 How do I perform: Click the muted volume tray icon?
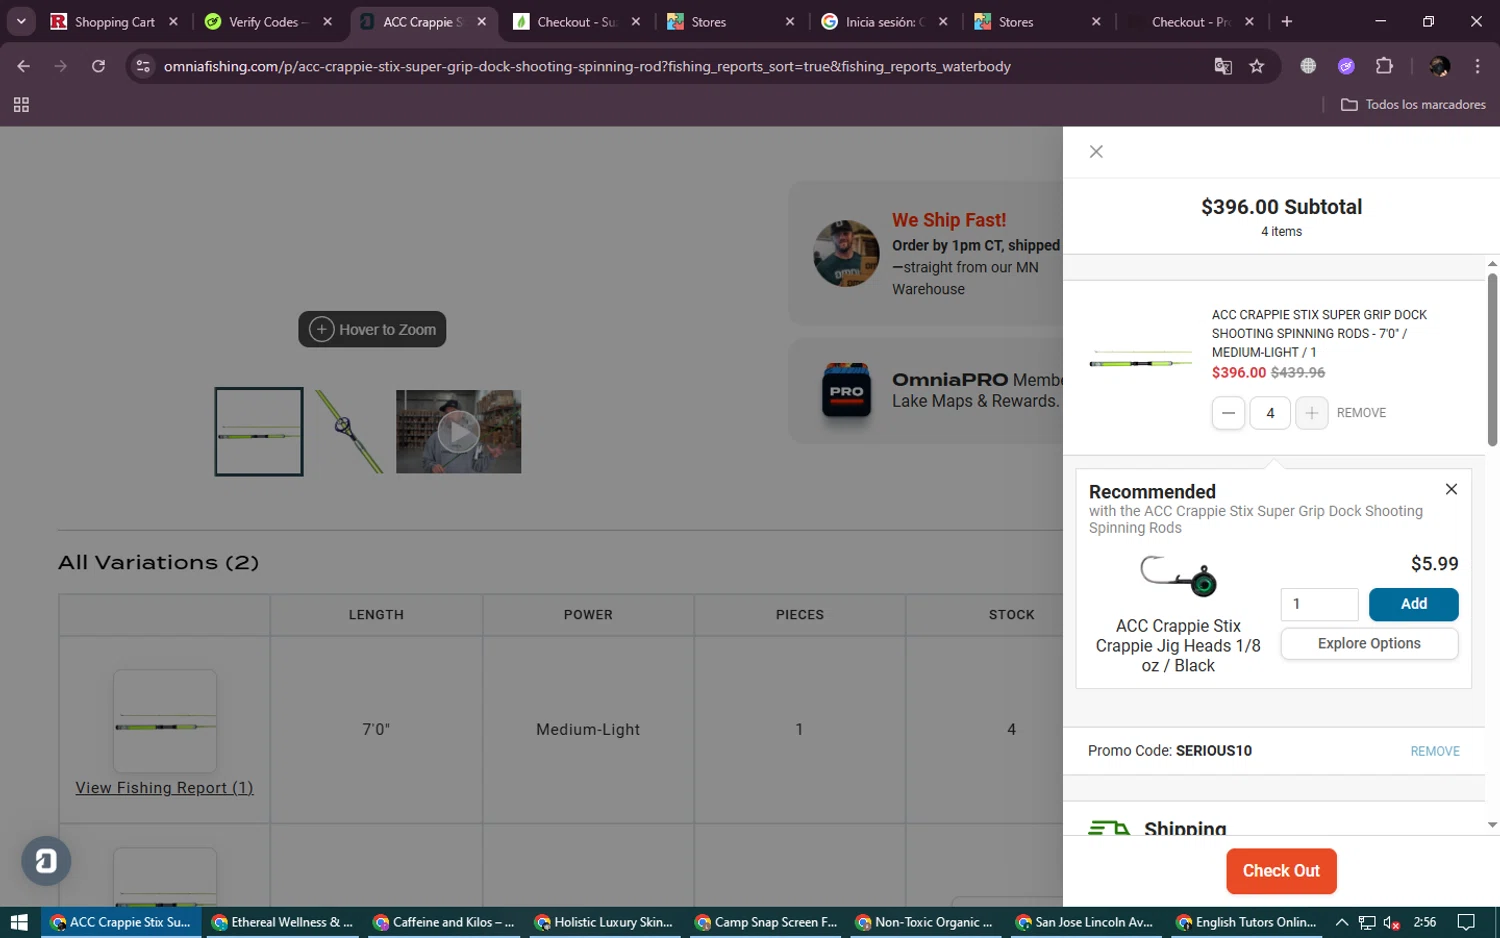pos(1391,922)
